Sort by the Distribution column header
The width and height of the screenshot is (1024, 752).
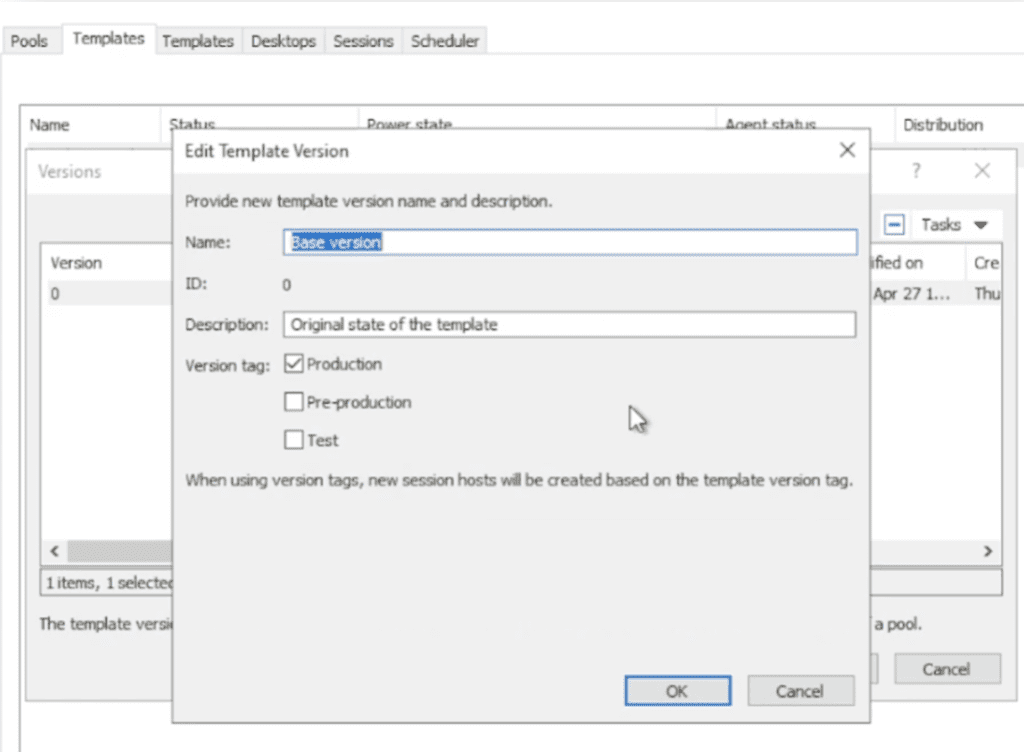coord(942,125)
